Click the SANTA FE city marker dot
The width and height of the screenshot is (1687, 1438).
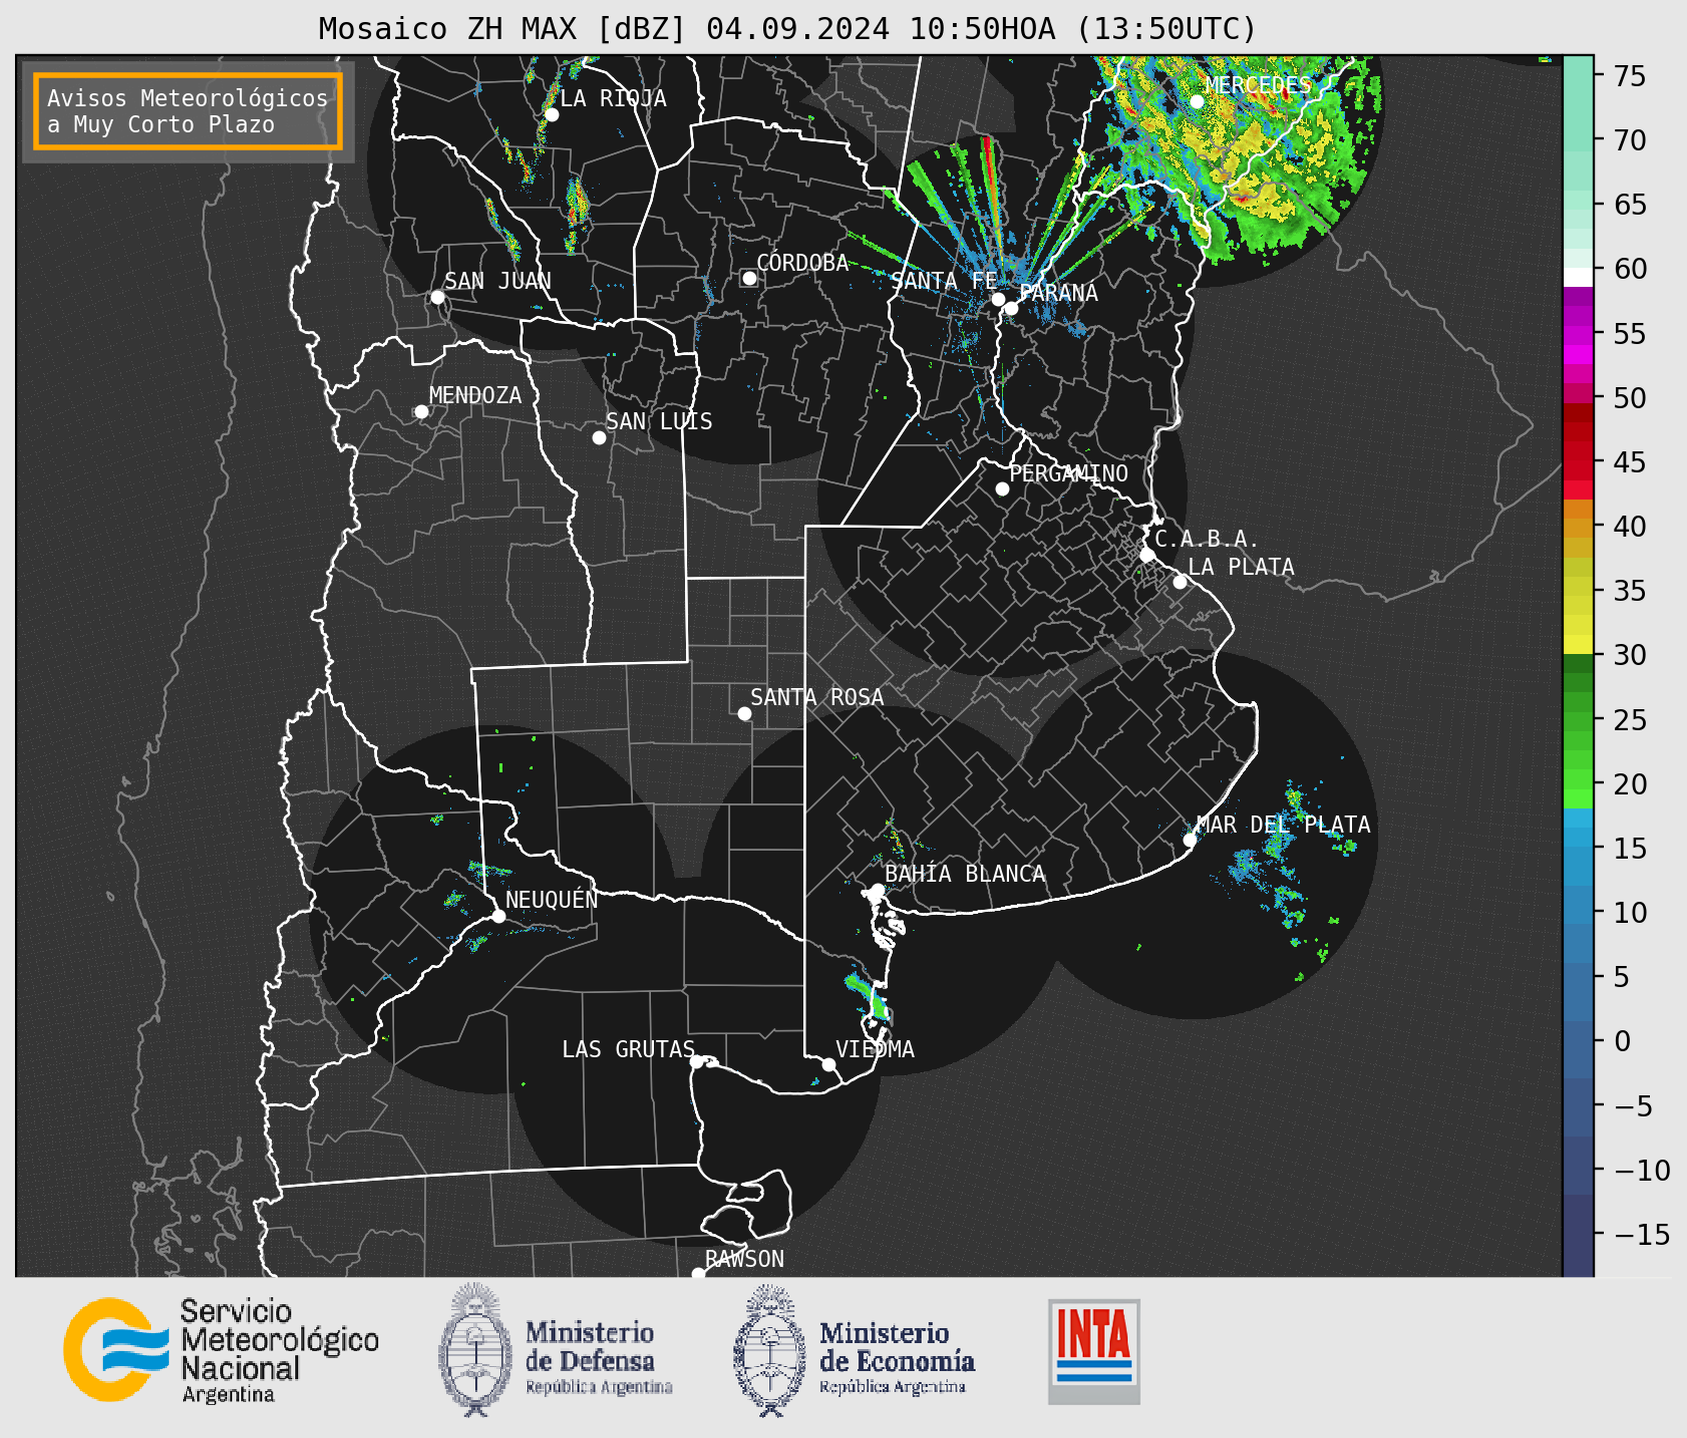coord(998,299)
